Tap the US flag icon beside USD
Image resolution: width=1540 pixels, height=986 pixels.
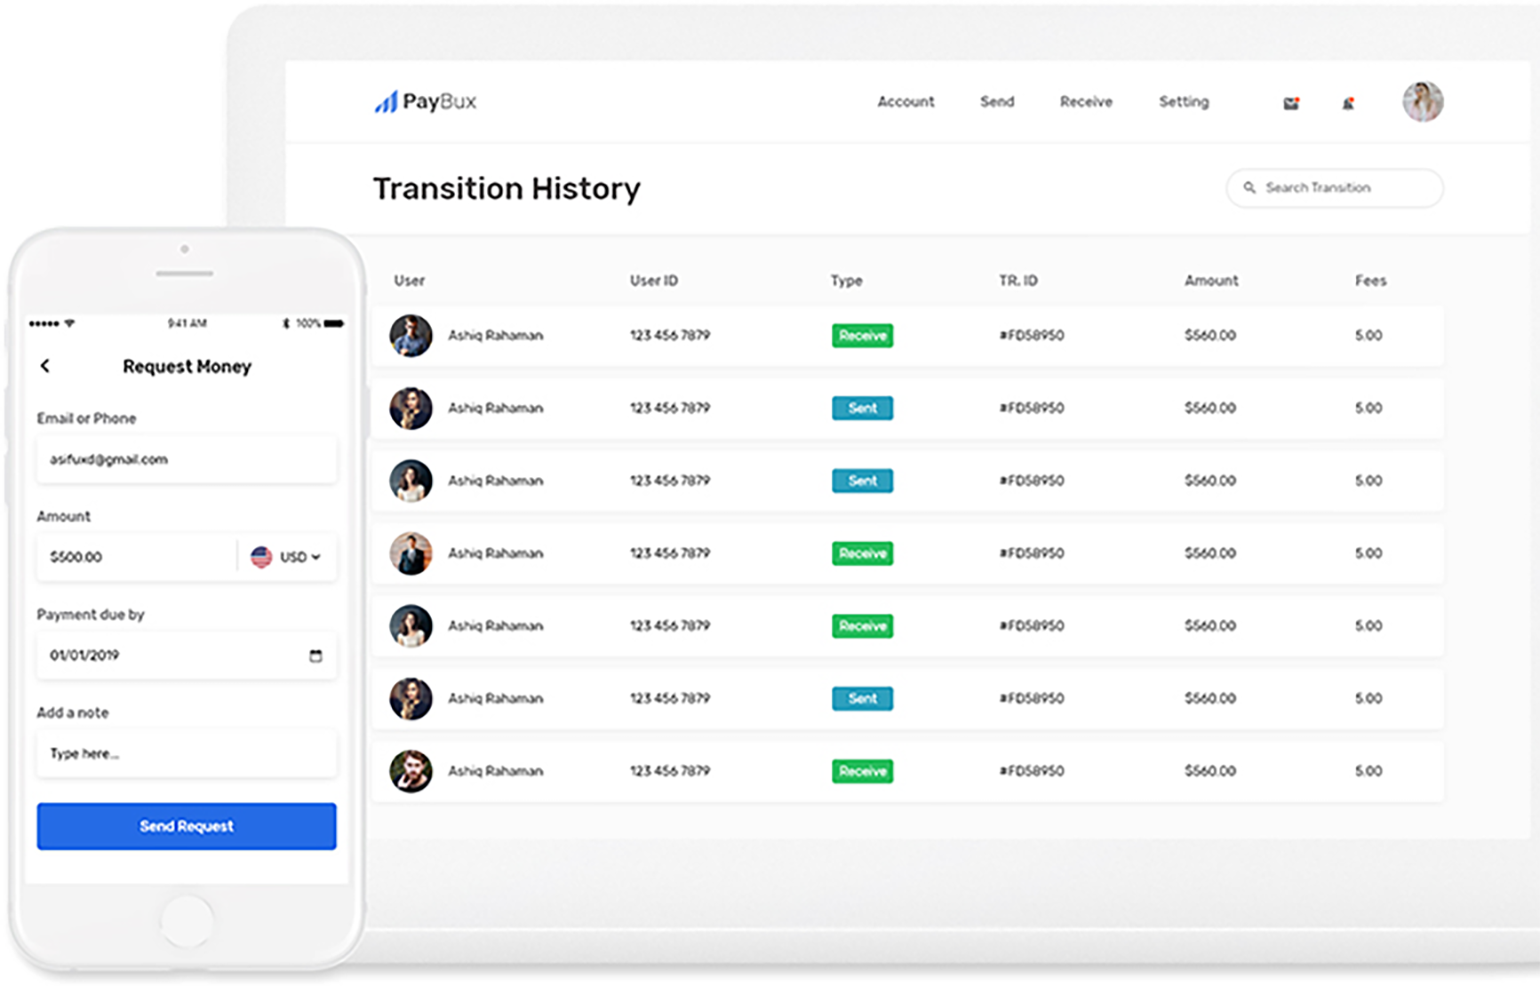[261, 557]
